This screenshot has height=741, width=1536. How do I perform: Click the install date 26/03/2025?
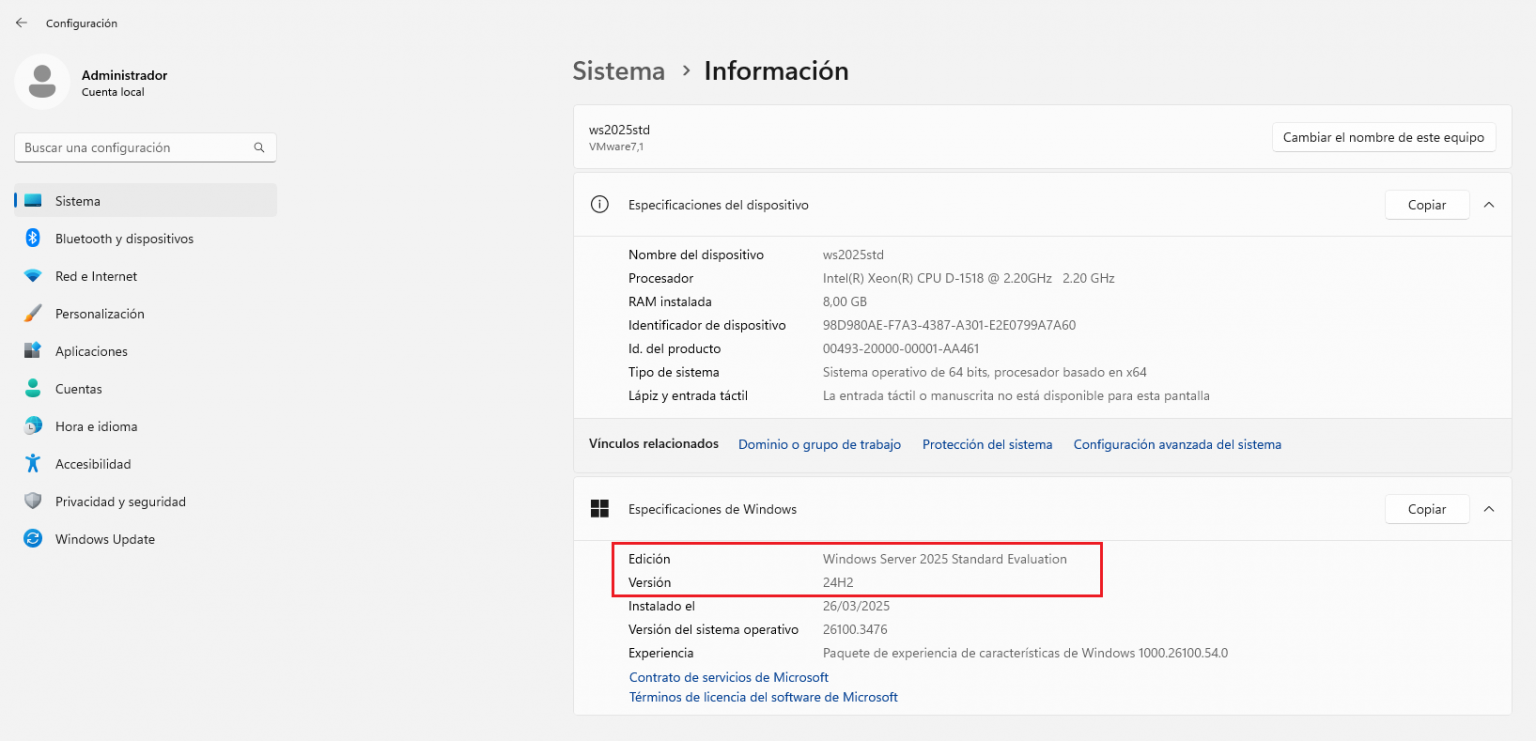coord(856,606)
